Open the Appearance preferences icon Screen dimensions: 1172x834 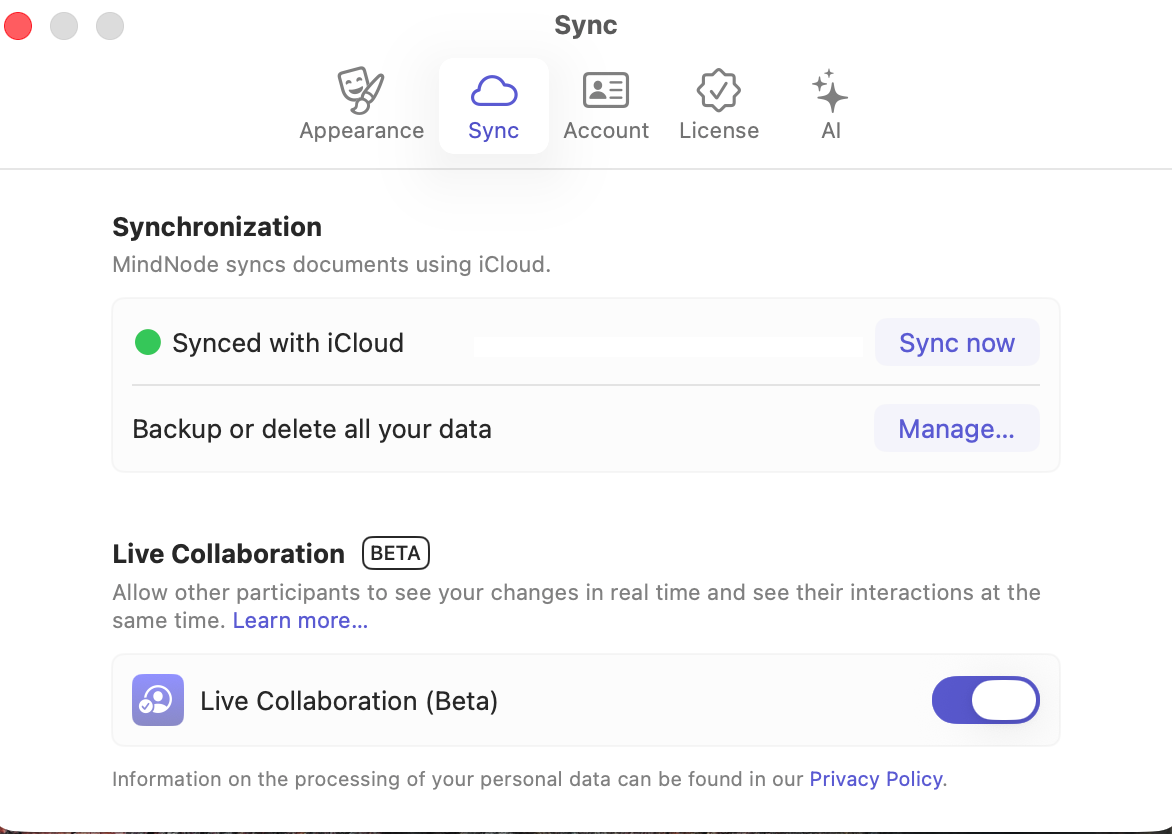[x=361, y=90]
